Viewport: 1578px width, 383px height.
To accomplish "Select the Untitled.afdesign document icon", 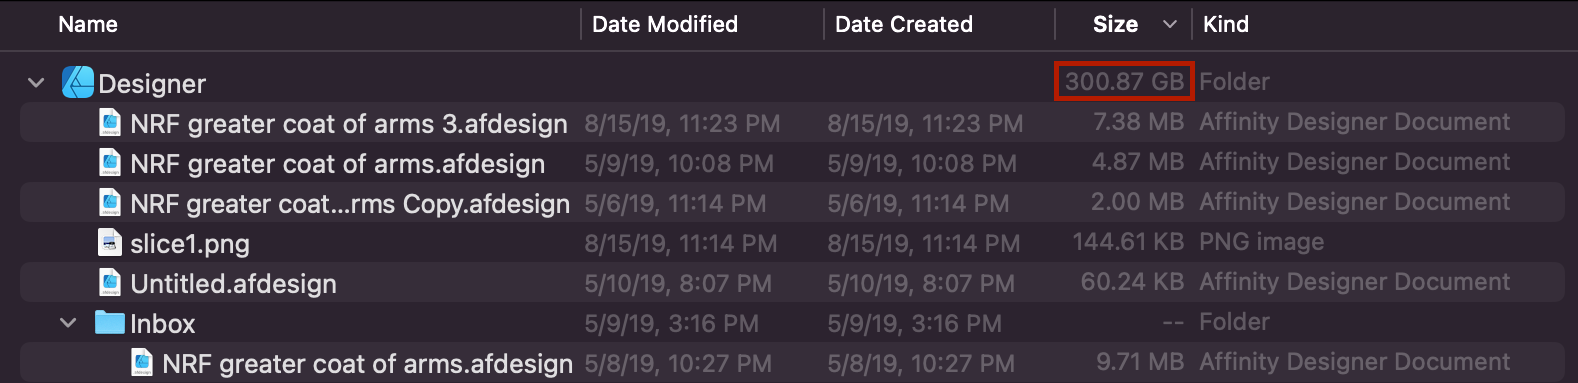I will click(111, 283).
